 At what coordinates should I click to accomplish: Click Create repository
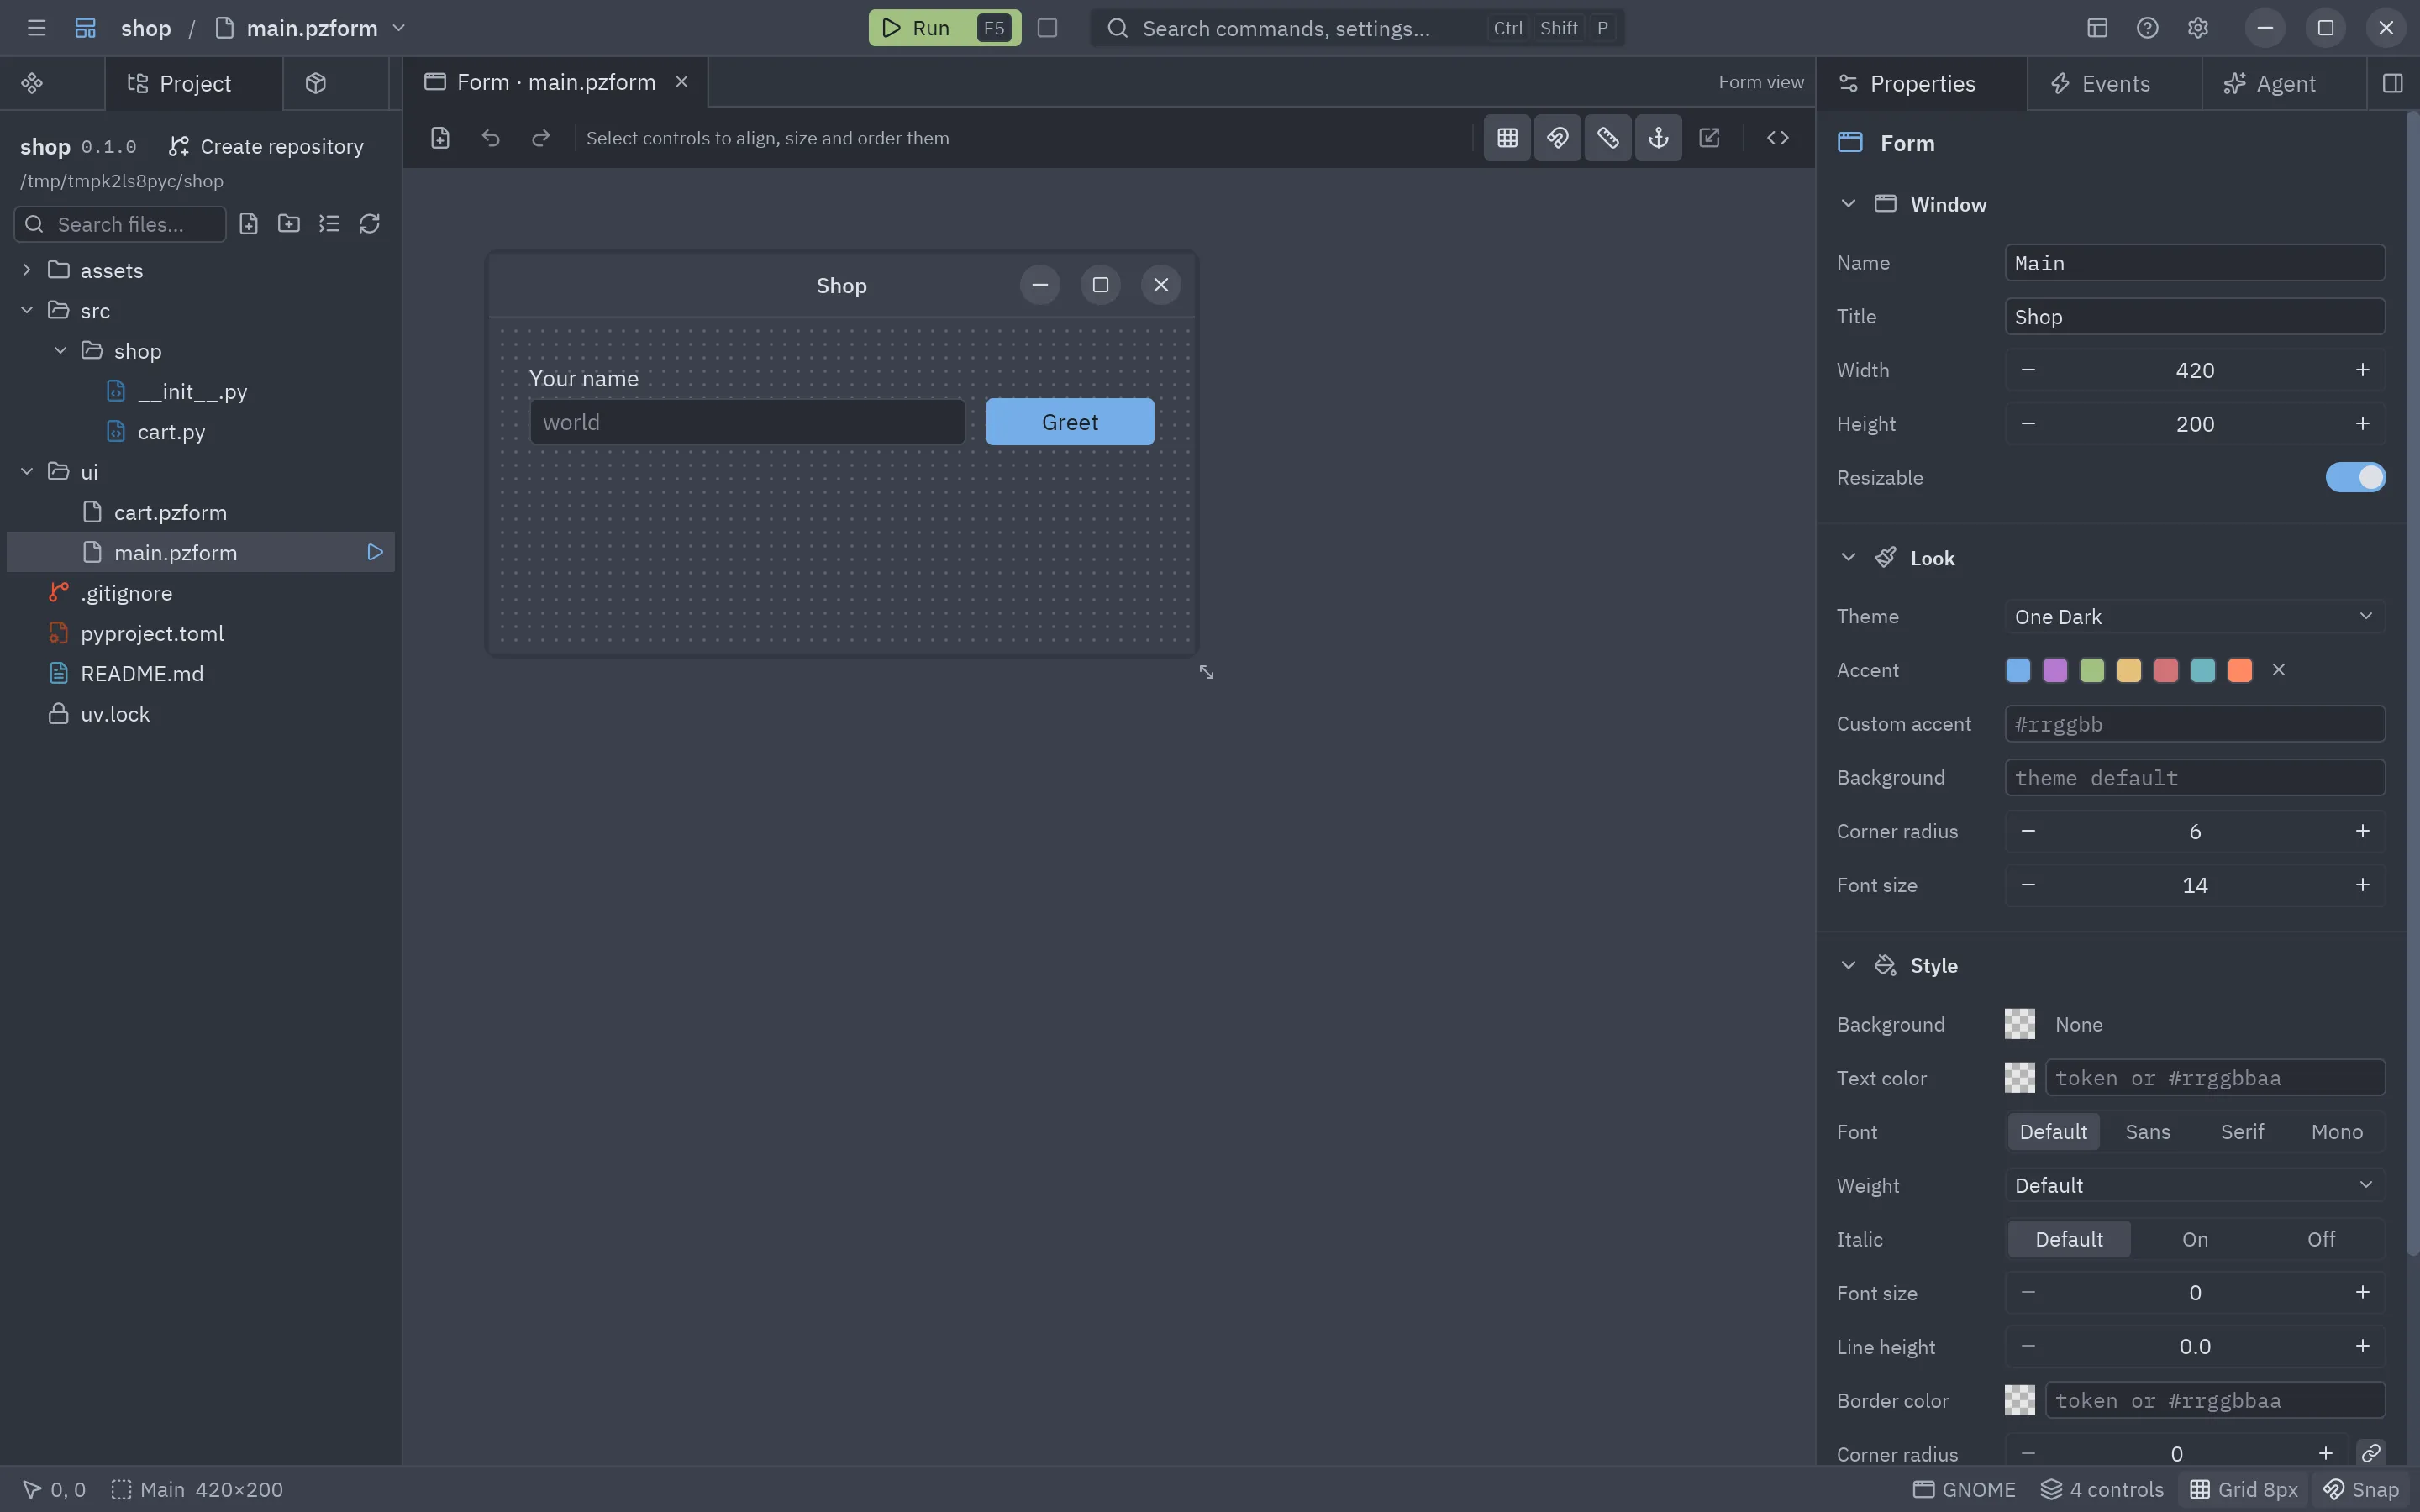coord(266,146)
